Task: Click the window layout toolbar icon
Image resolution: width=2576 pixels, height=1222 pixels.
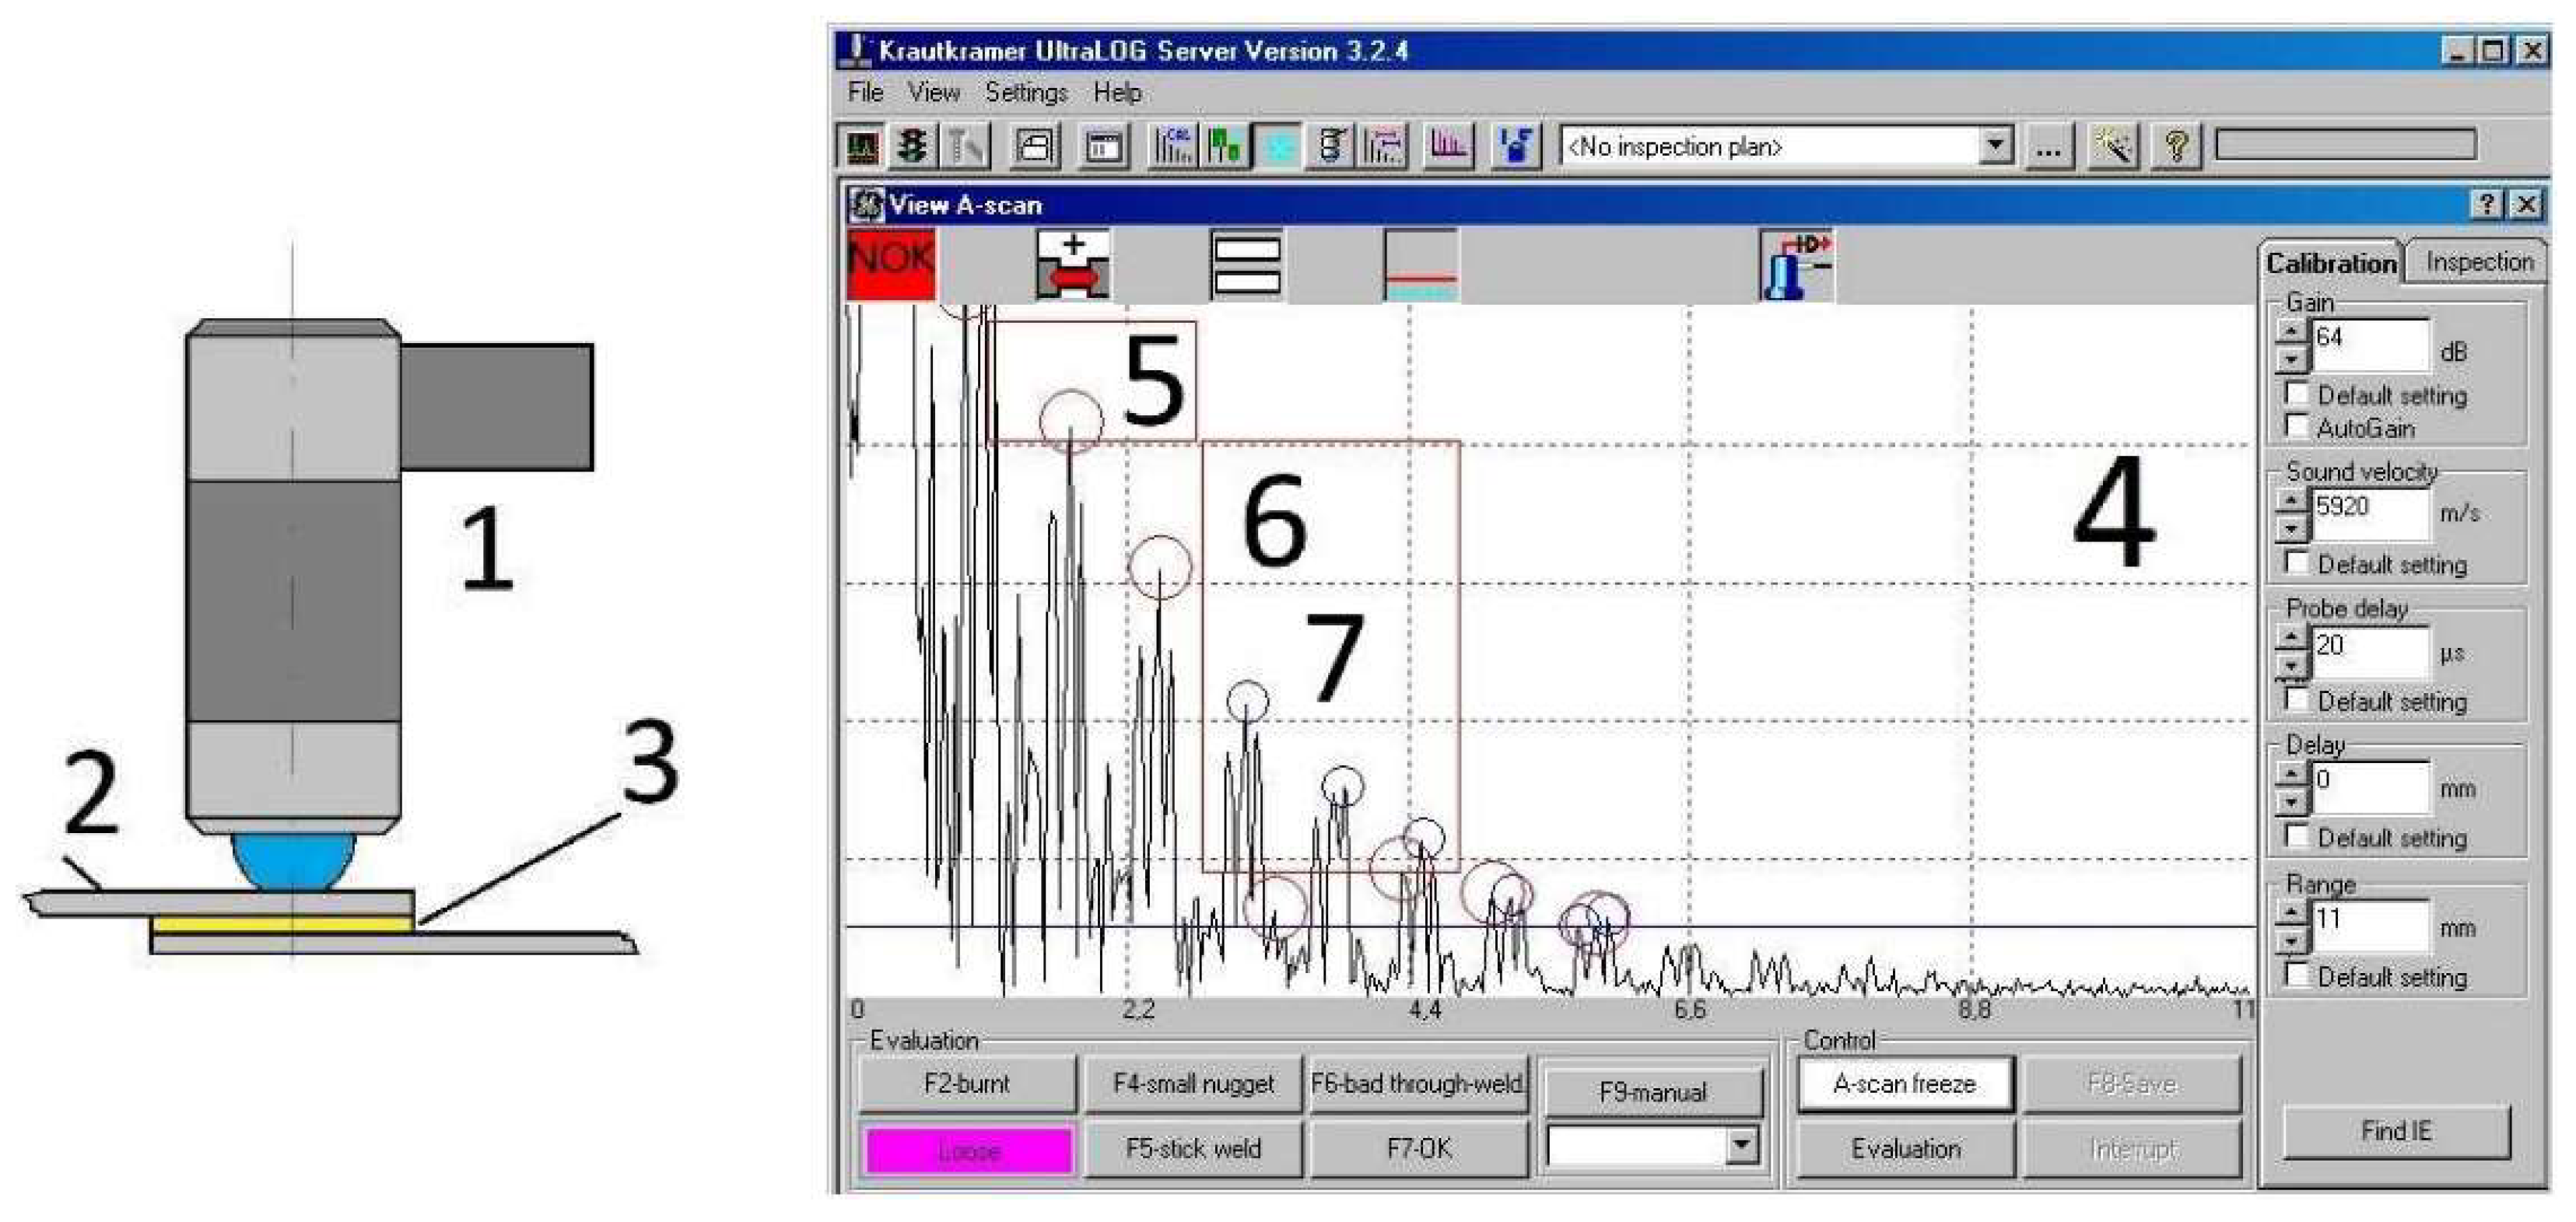Action: 1104,147
